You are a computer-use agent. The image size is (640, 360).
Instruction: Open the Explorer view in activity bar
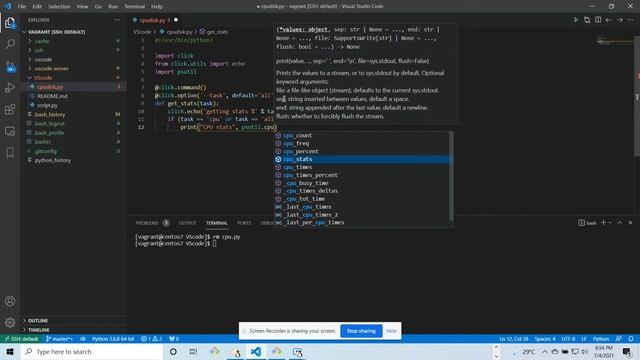[x=10, y=23]
